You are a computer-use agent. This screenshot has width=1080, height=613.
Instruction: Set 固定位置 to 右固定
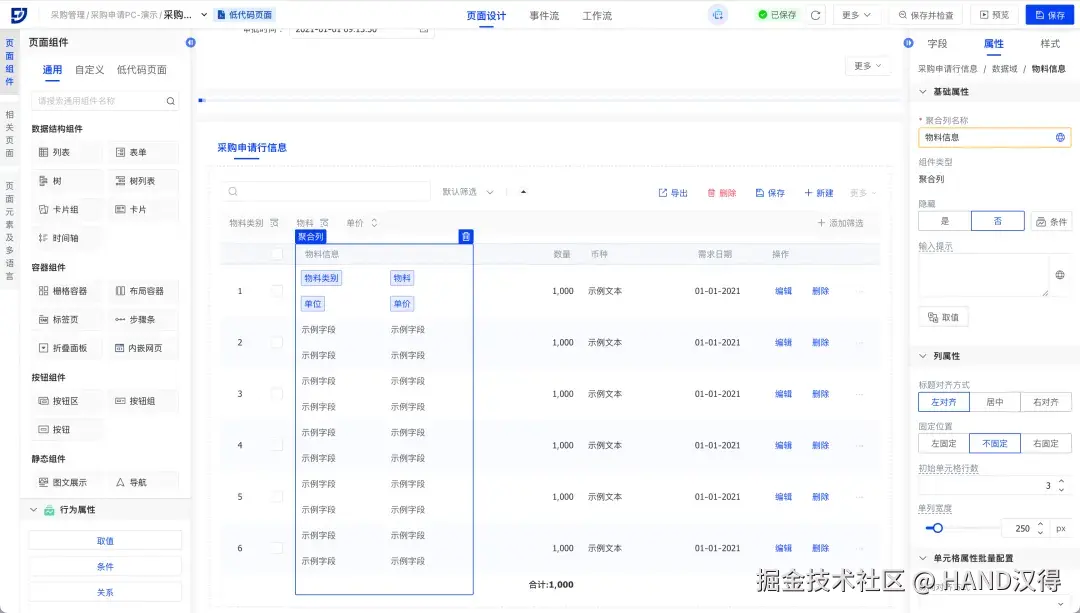[x=1046, y=442]
